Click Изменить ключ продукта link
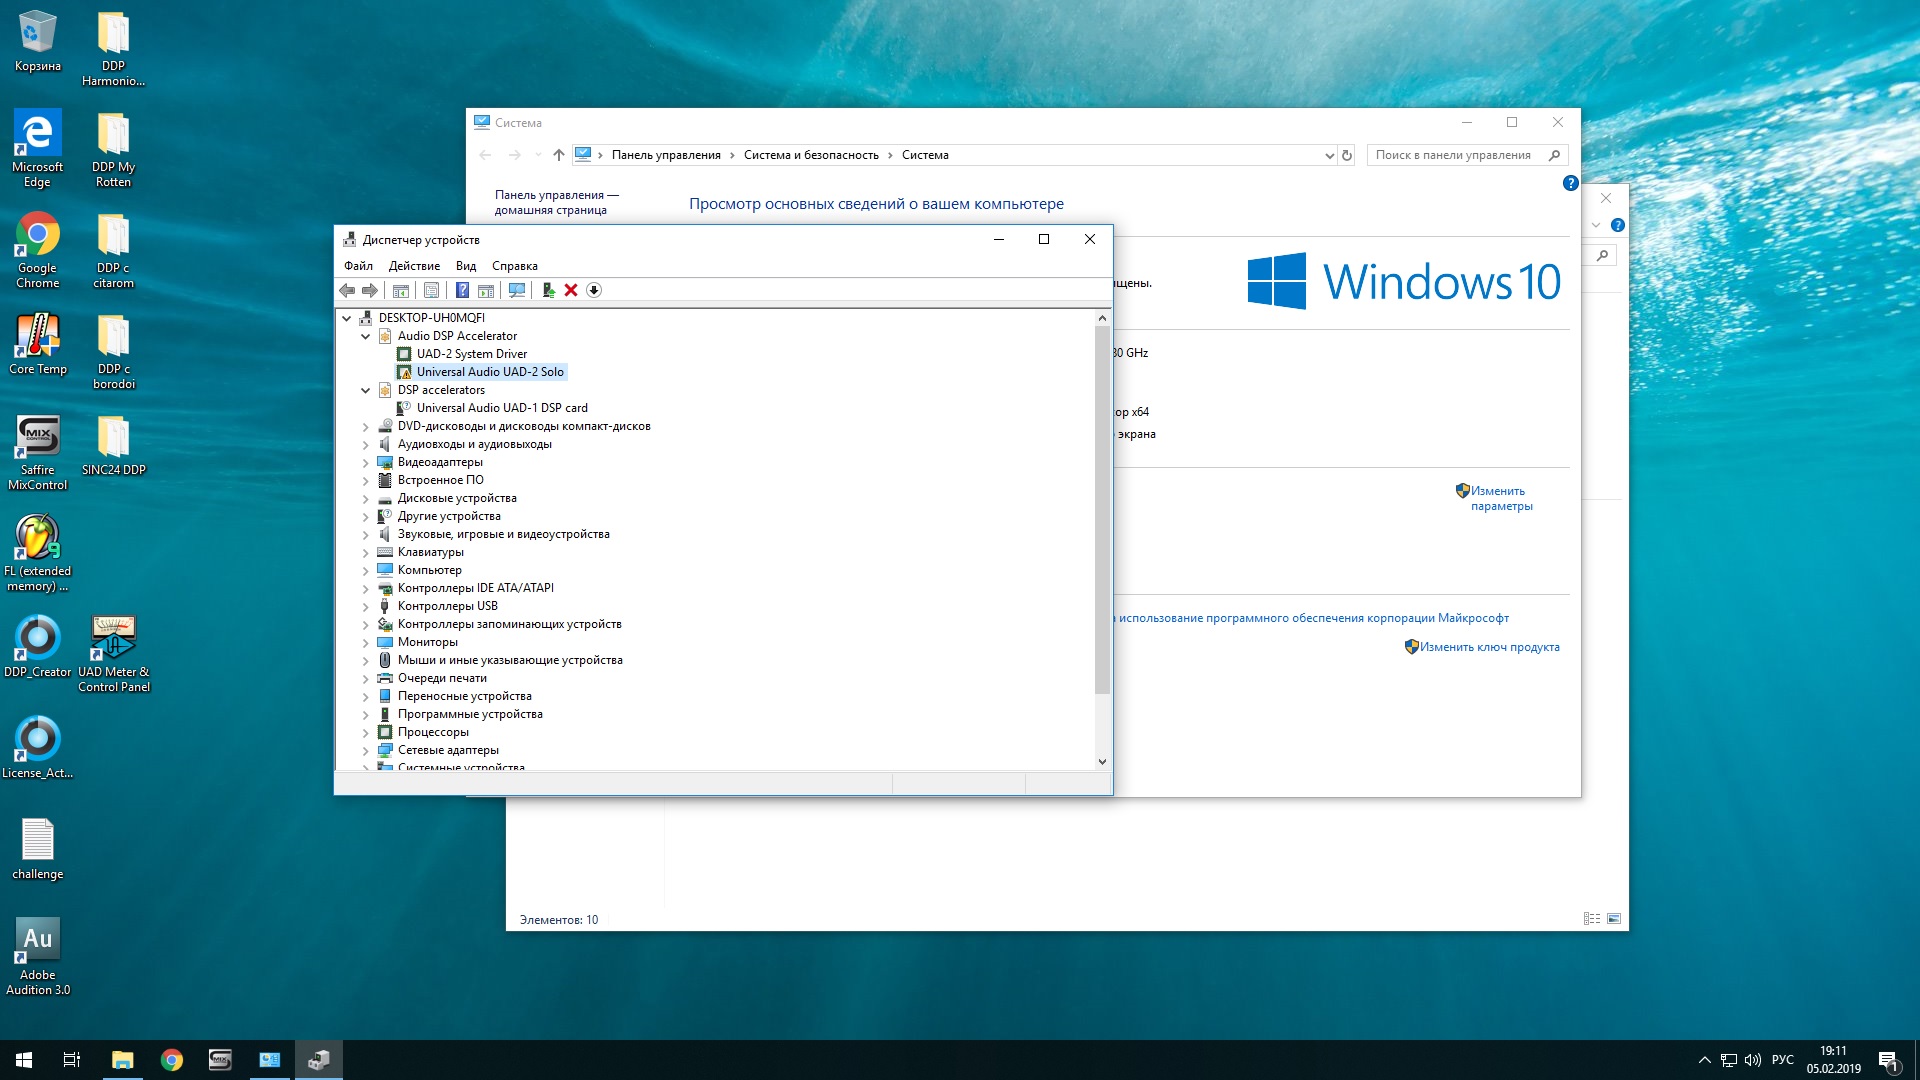 [x=1488, y=647]
